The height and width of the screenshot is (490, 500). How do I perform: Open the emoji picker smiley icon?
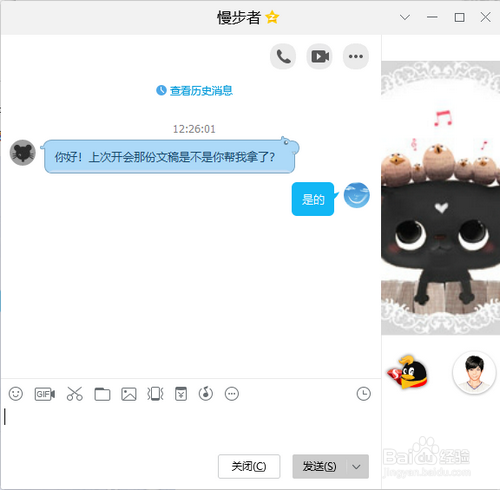point(16,394)
